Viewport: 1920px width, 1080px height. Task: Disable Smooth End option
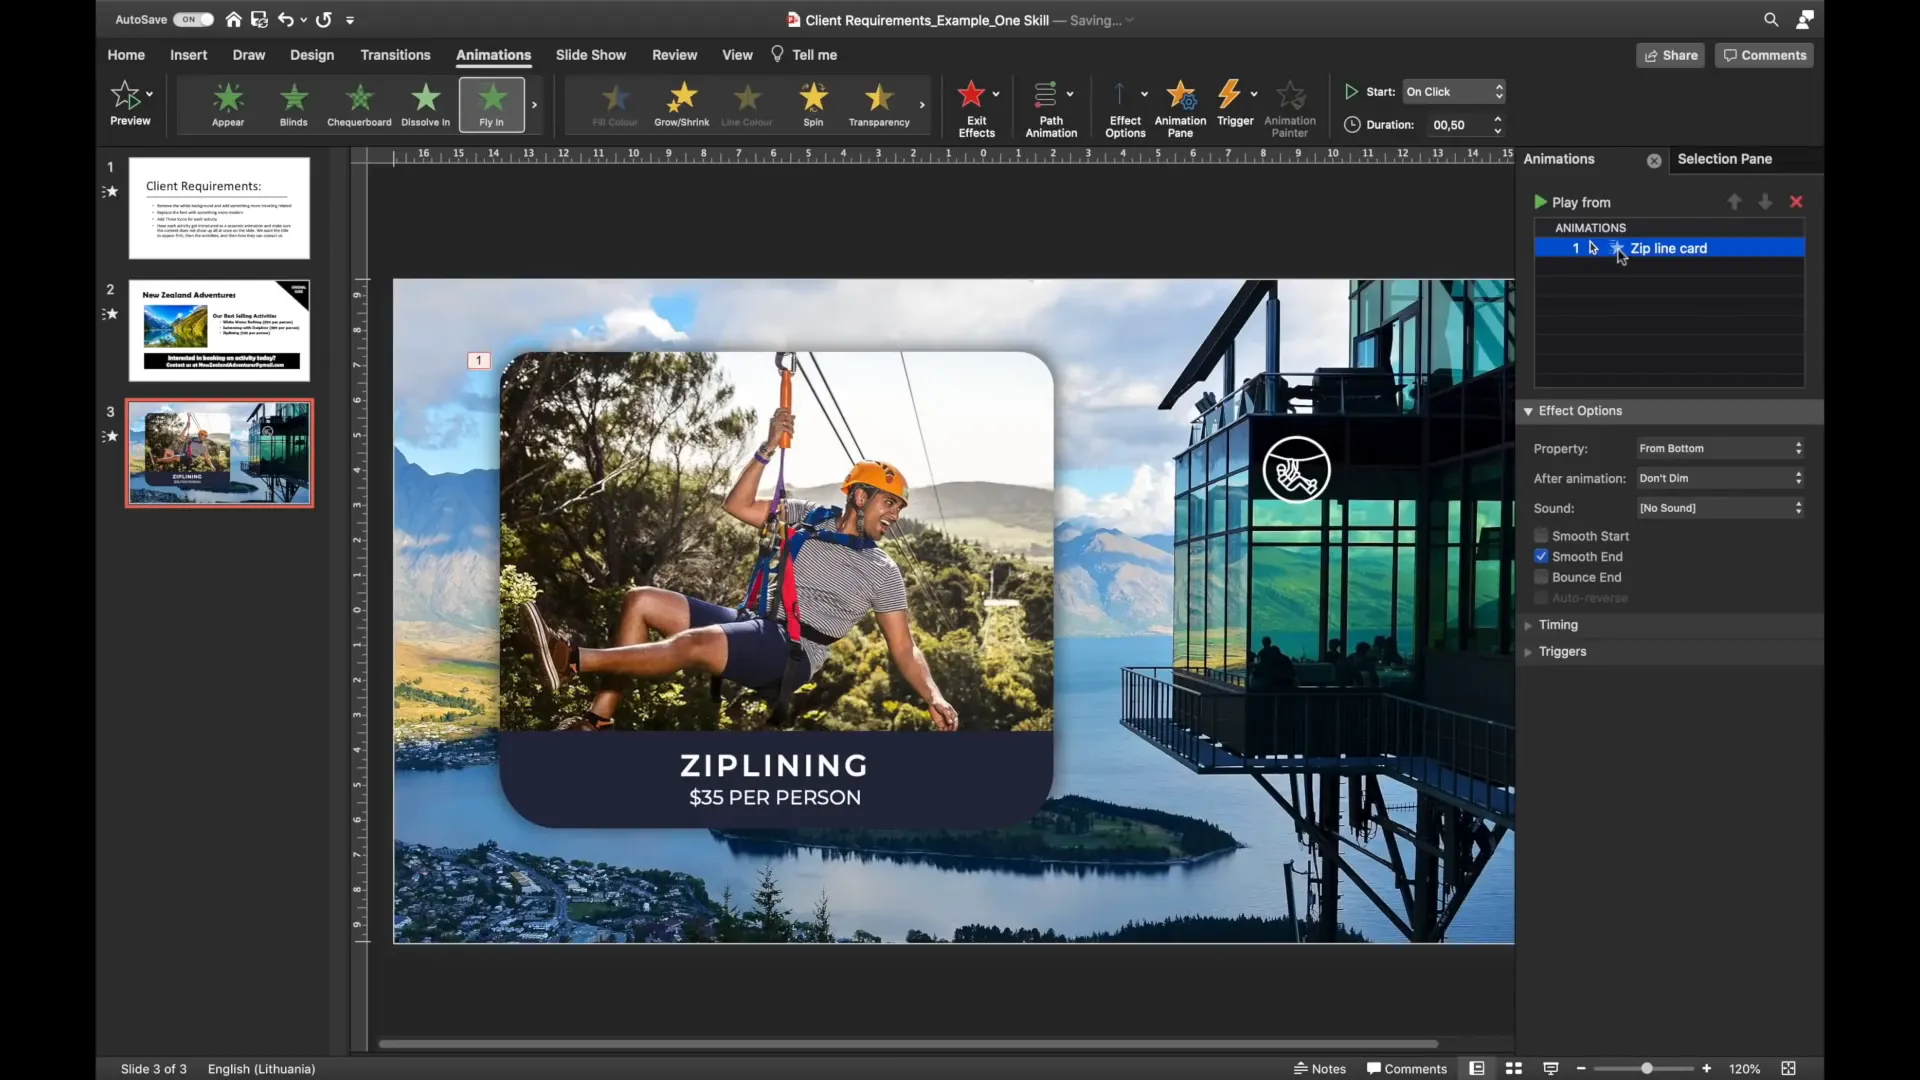1542,556
